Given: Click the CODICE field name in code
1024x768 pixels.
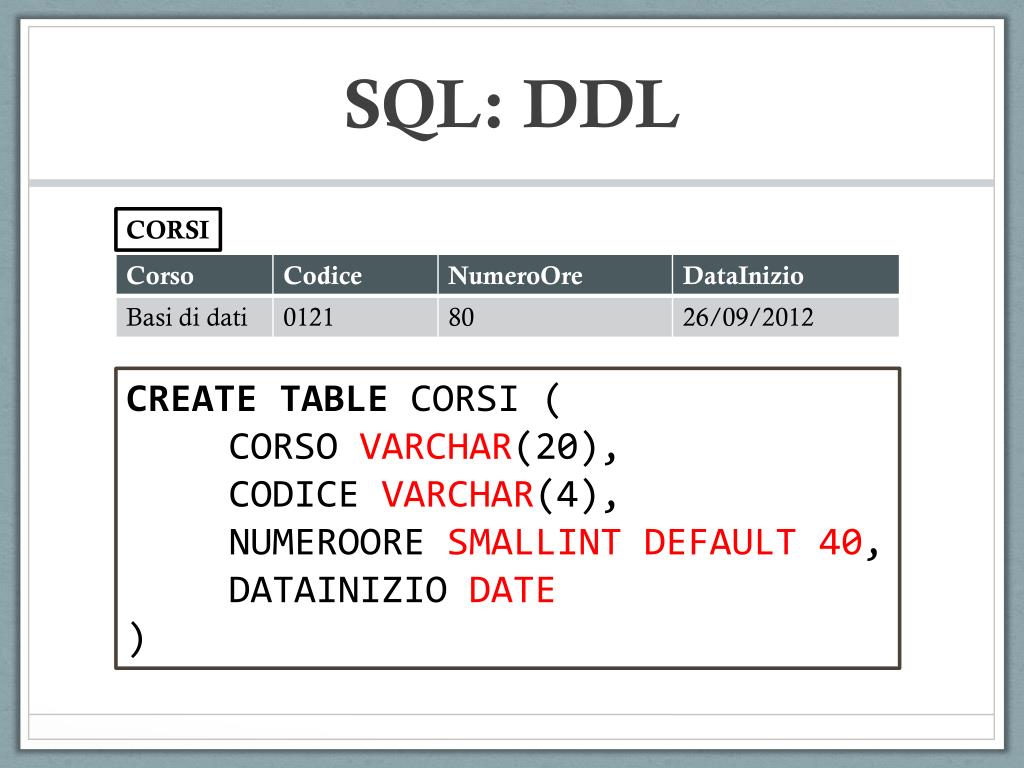Looking at the screenshot, I should tap(294, 494).
